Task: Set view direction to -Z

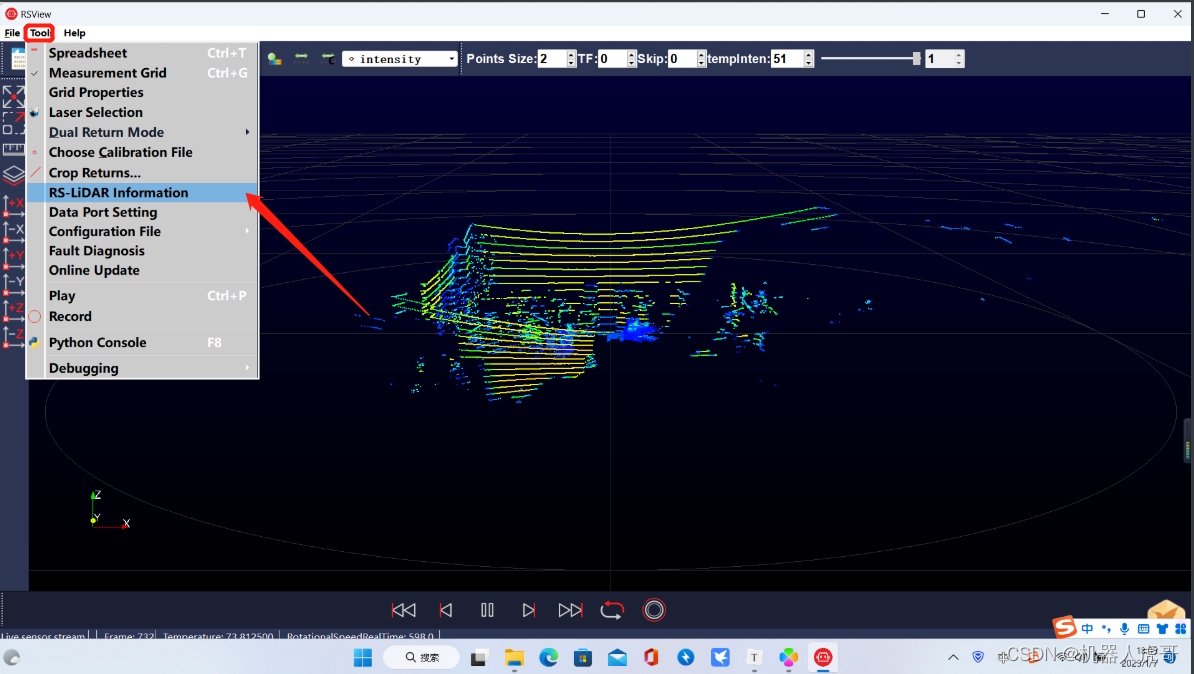Action: (14, 337)
